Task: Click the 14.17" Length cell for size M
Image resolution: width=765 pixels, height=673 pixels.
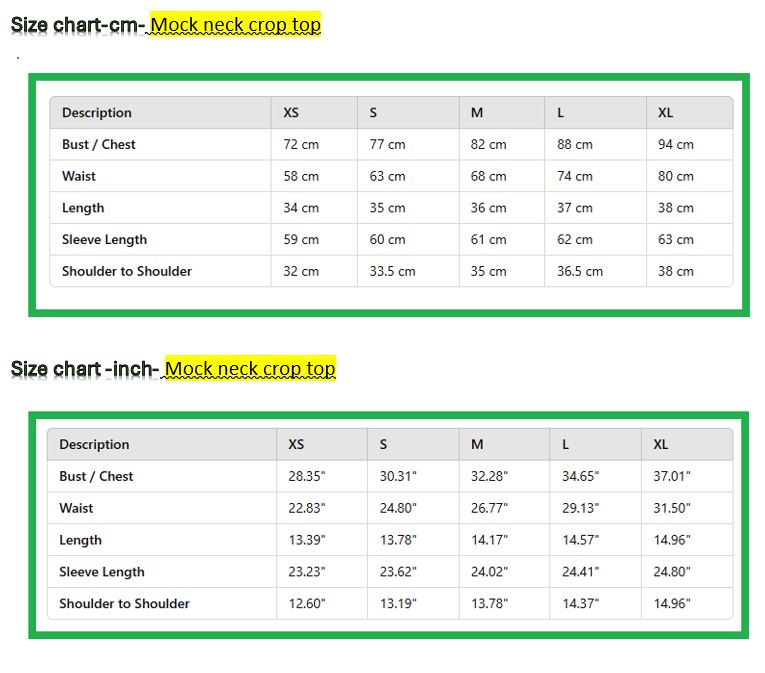Action: click(x=489, y=540)
